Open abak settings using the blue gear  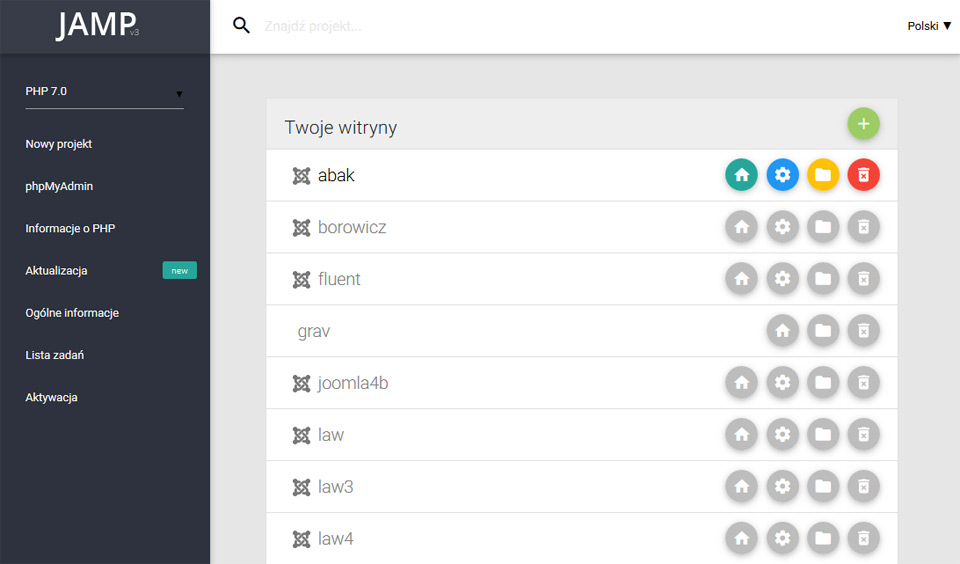click(x=782, y=175)
